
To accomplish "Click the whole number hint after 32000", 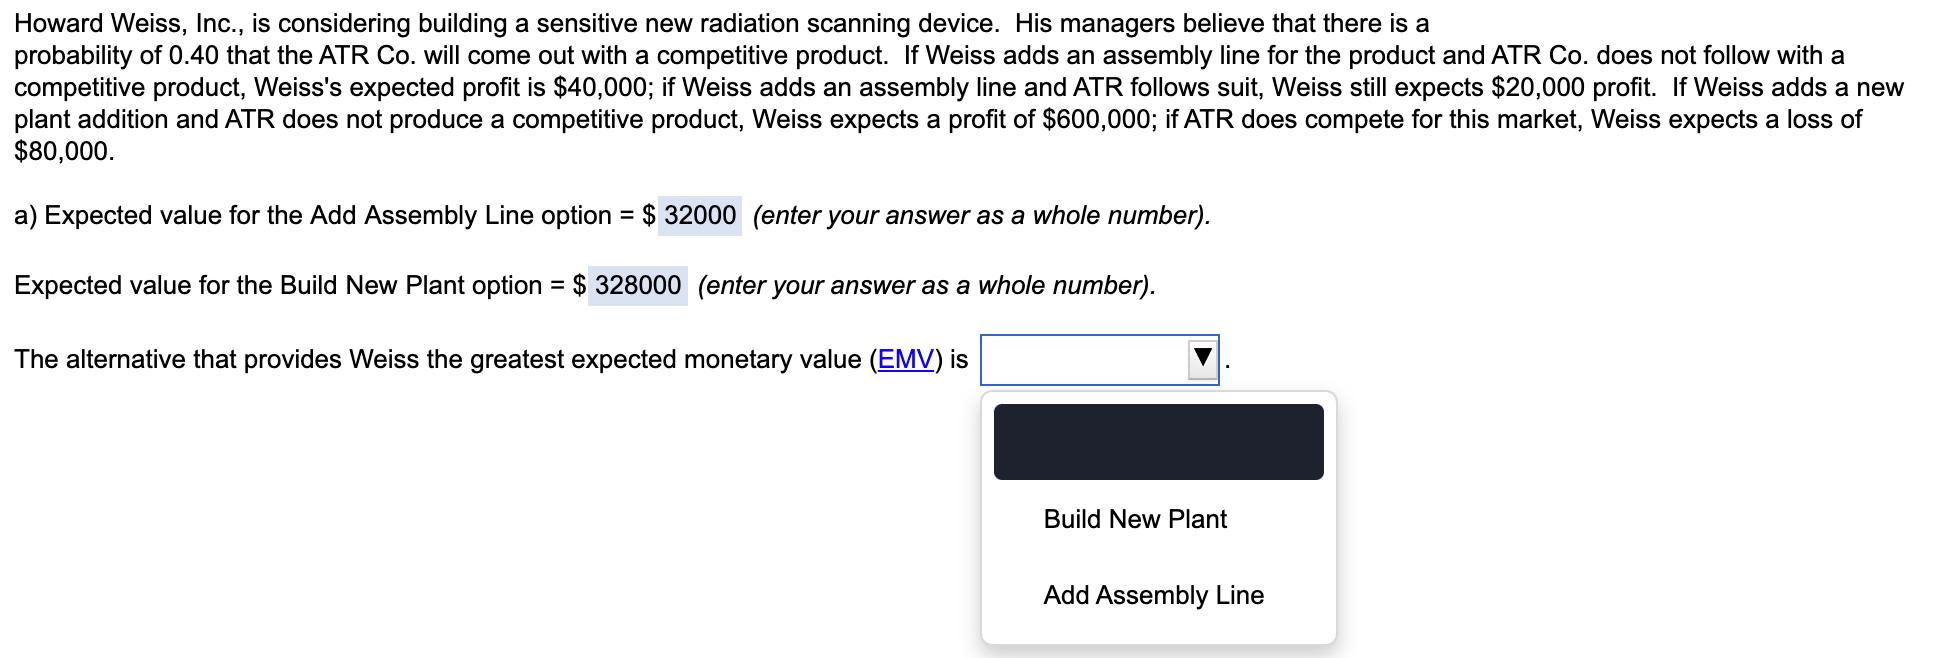I will [x=981, y=216].
